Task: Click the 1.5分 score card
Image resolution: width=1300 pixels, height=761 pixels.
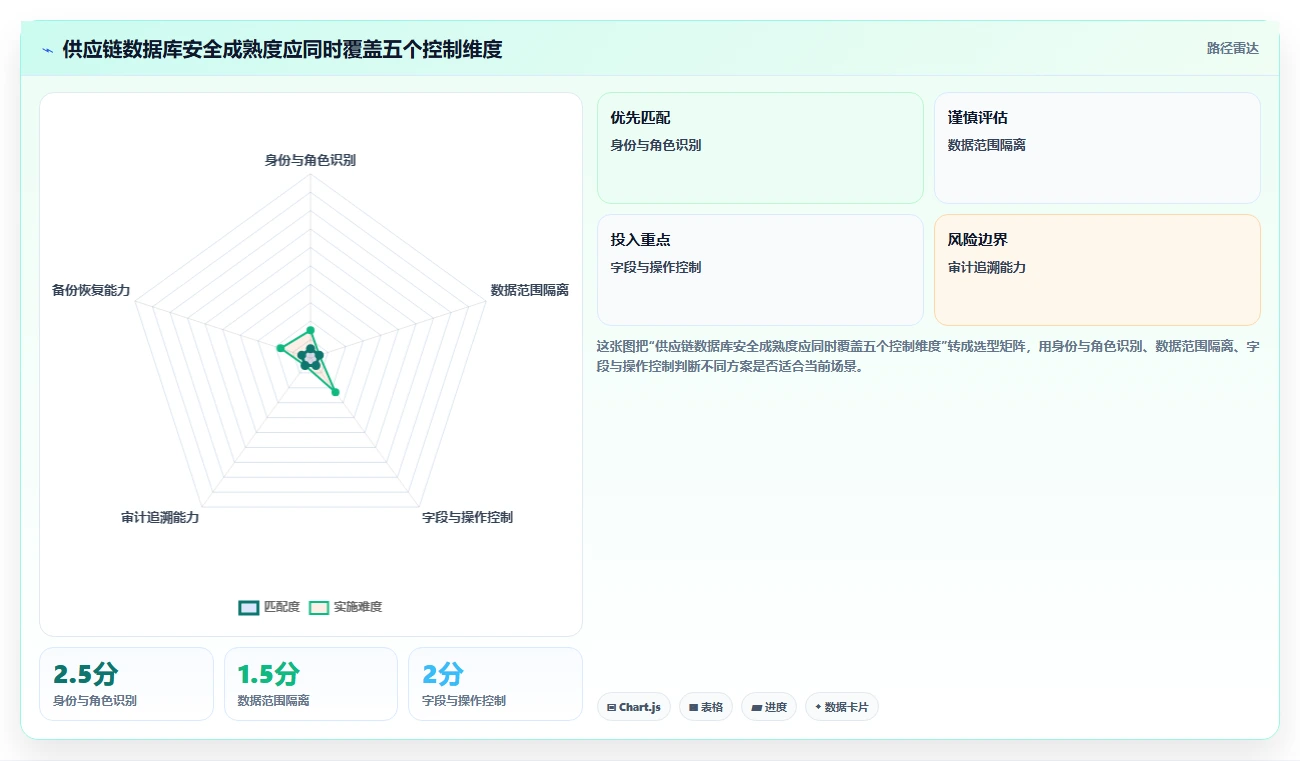Action: pyautogui.click(x=311, y=684)
